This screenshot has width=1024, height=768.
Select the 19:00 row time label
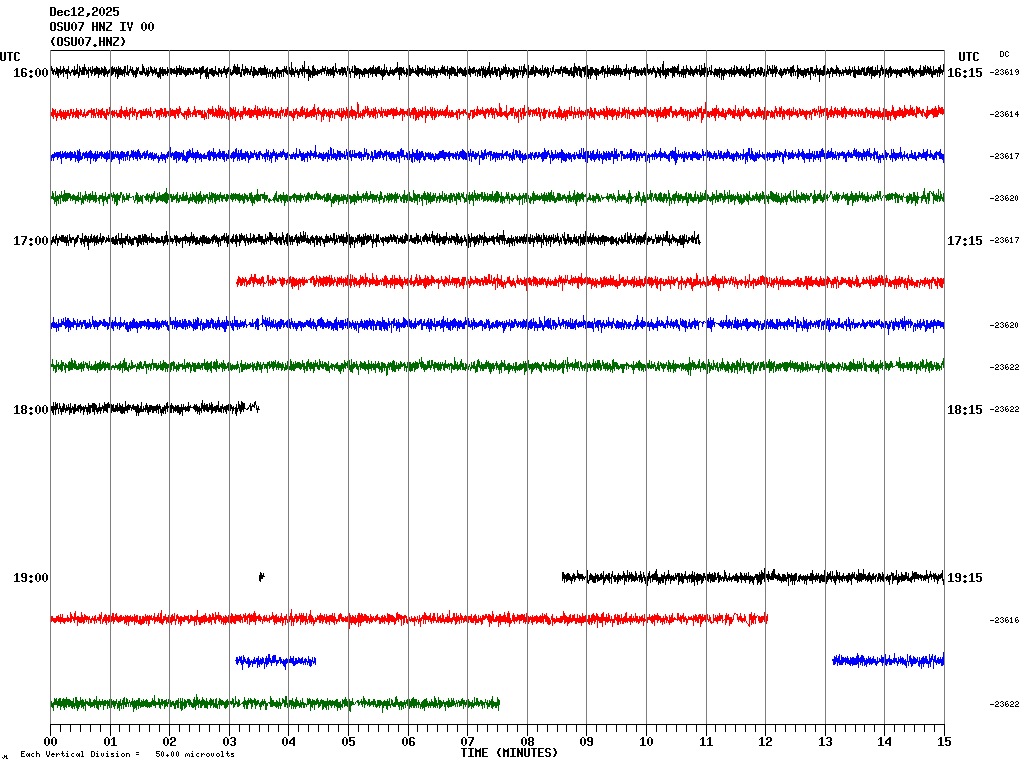point(30,578)
